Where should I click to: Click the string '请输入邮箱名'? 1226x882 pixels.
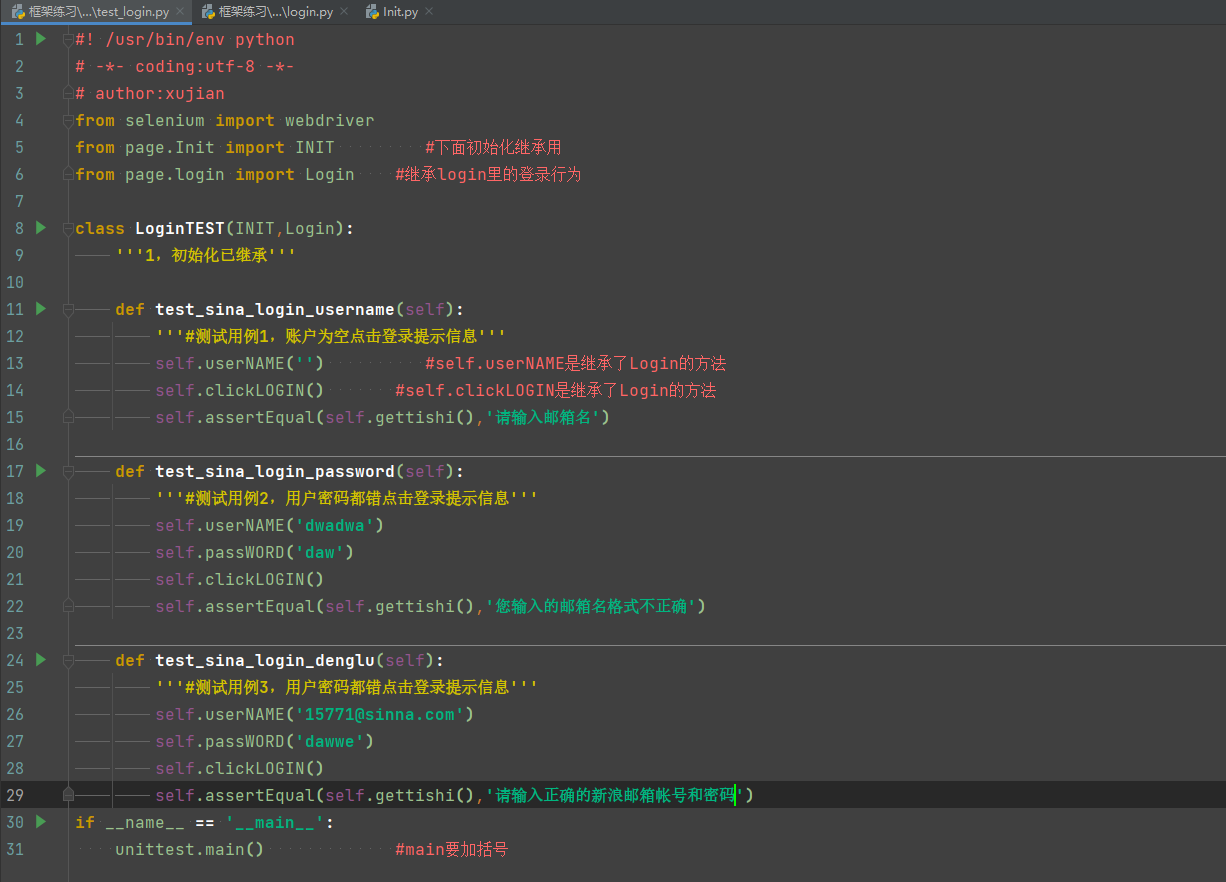(x=543, y=418)
